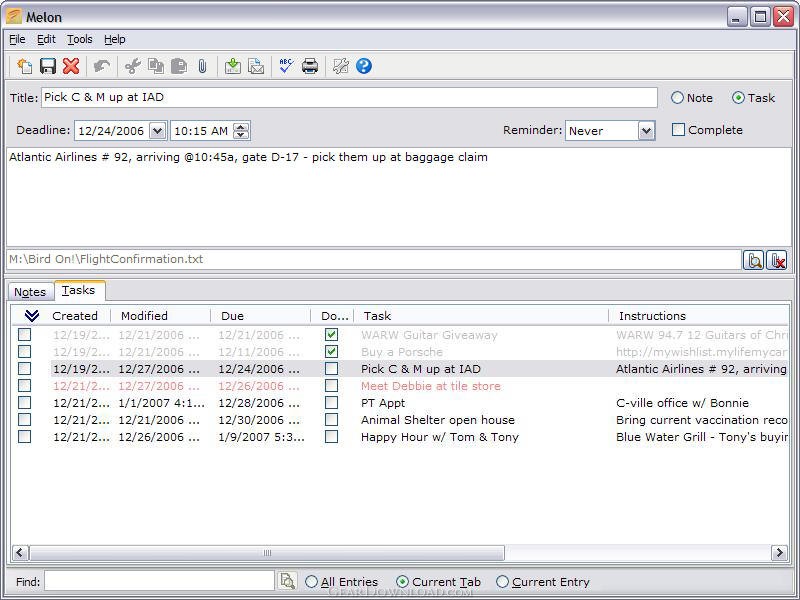Open the Reminder dropdown
The height and width of the screenshot is (600, 800).
tap(646, 131)
